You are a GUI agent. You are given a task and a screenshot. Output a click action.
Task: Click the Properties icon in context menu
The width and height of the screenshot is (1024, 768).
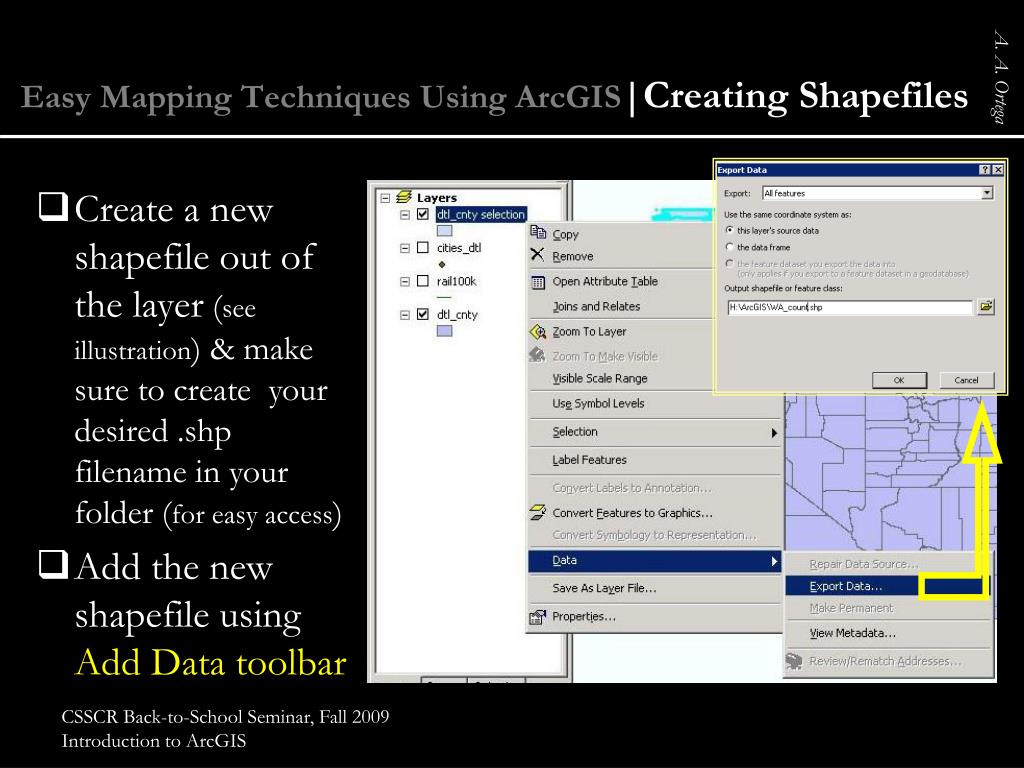(537, 616)
